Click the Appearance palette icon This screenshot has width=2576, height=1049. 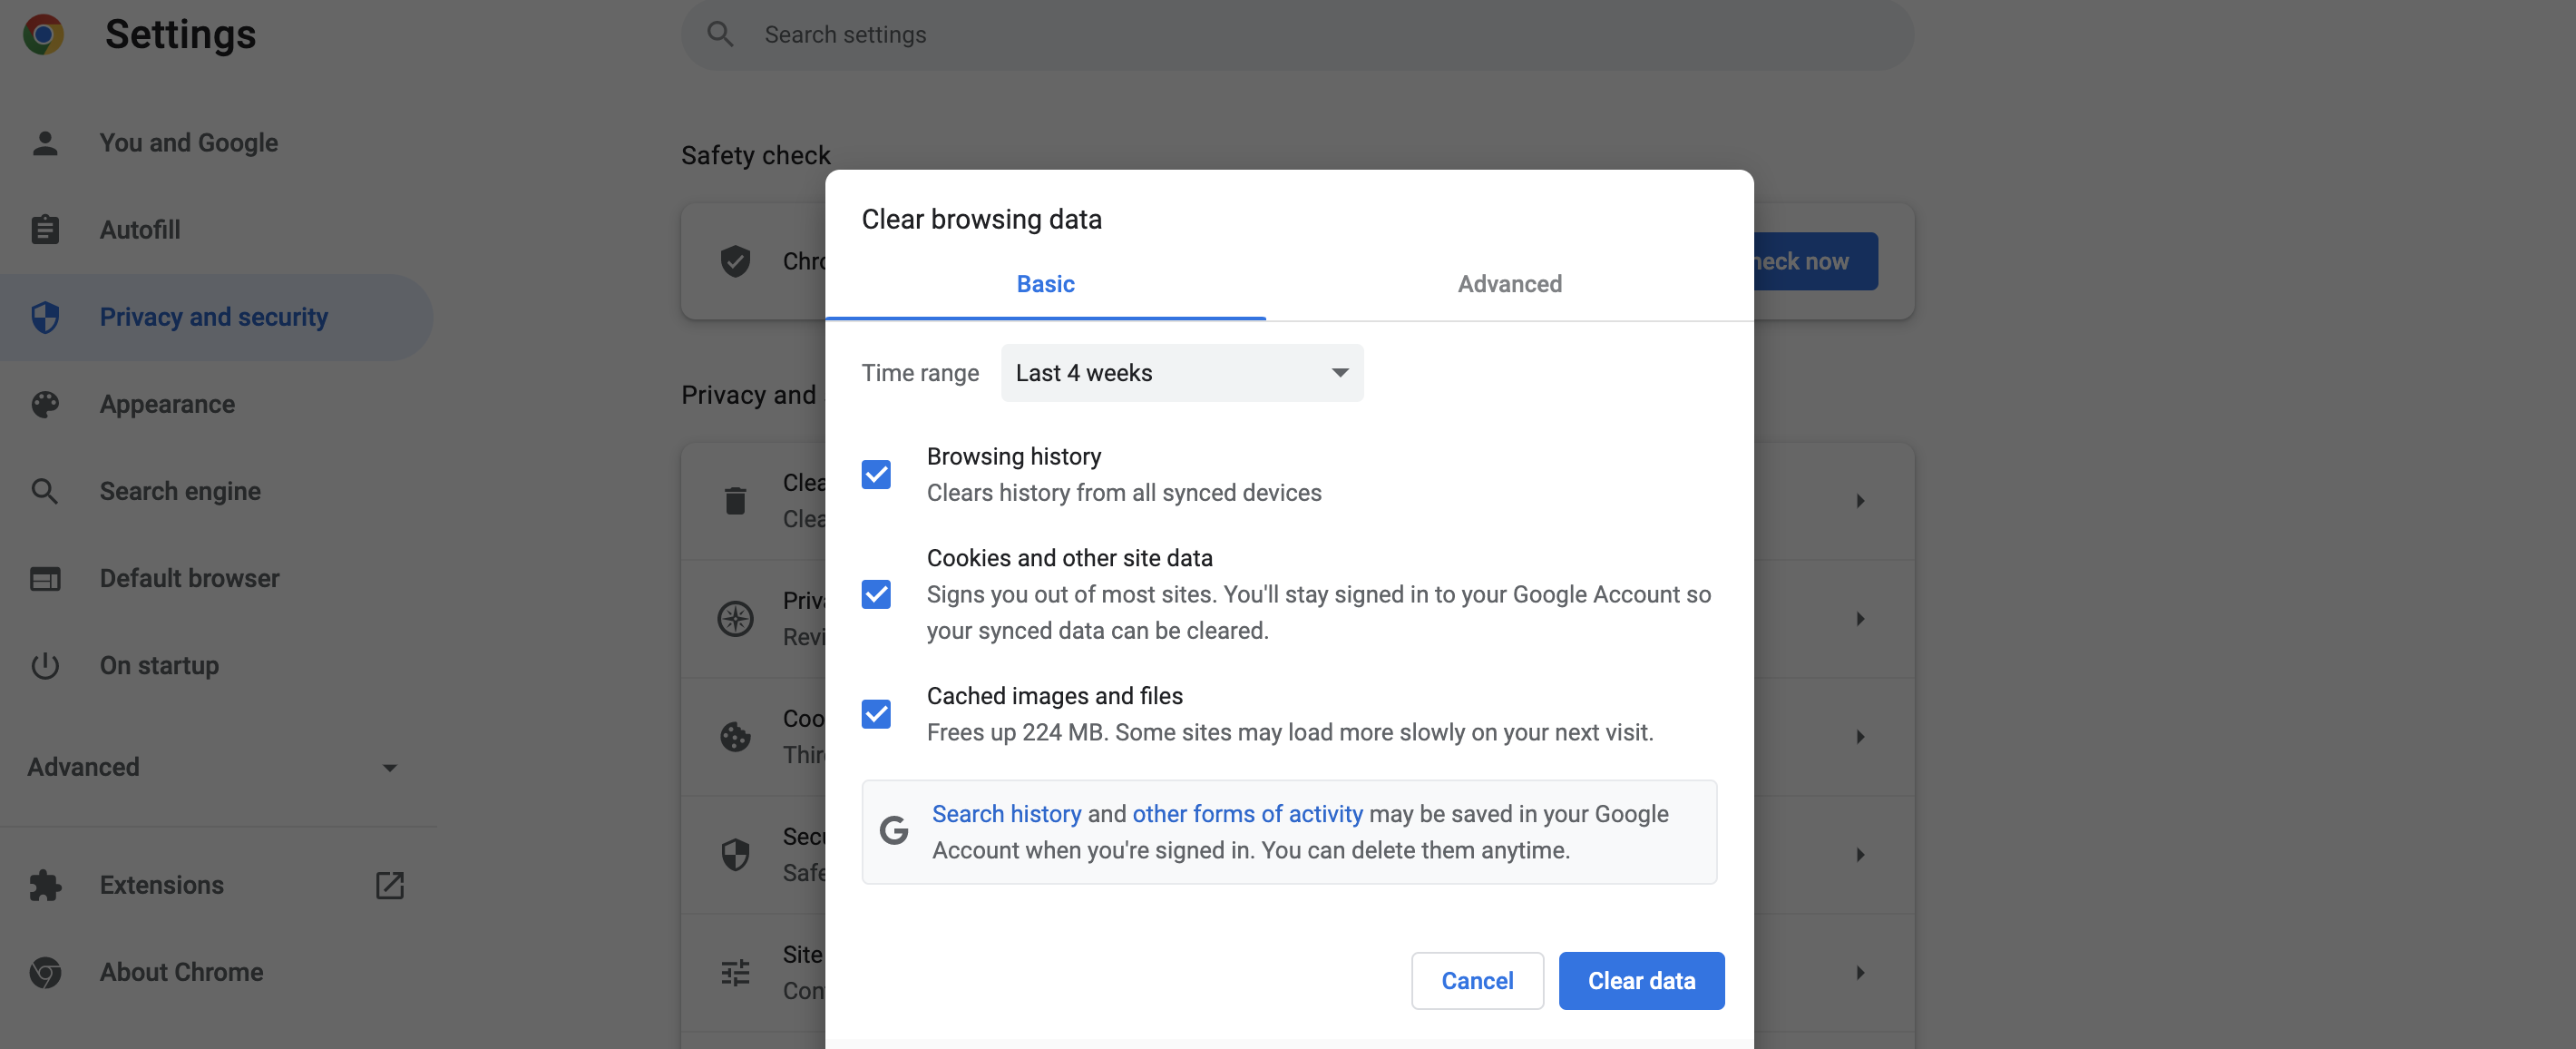[x=45, y=404]
